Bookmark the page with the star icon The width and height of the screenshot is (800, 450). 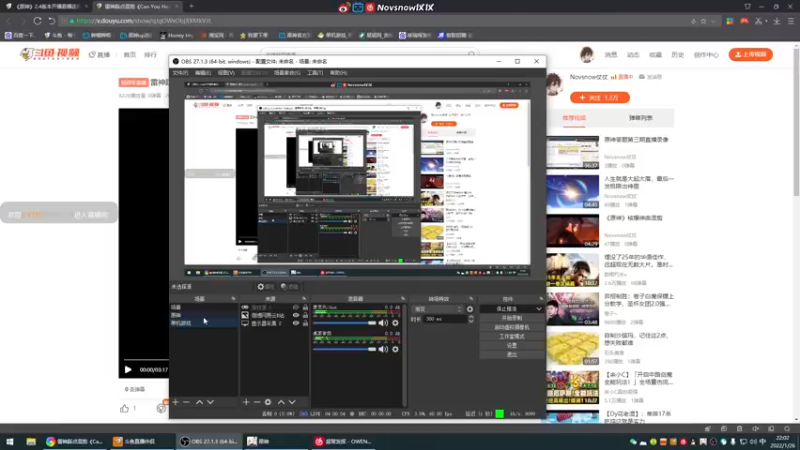(x=704, y=21)
